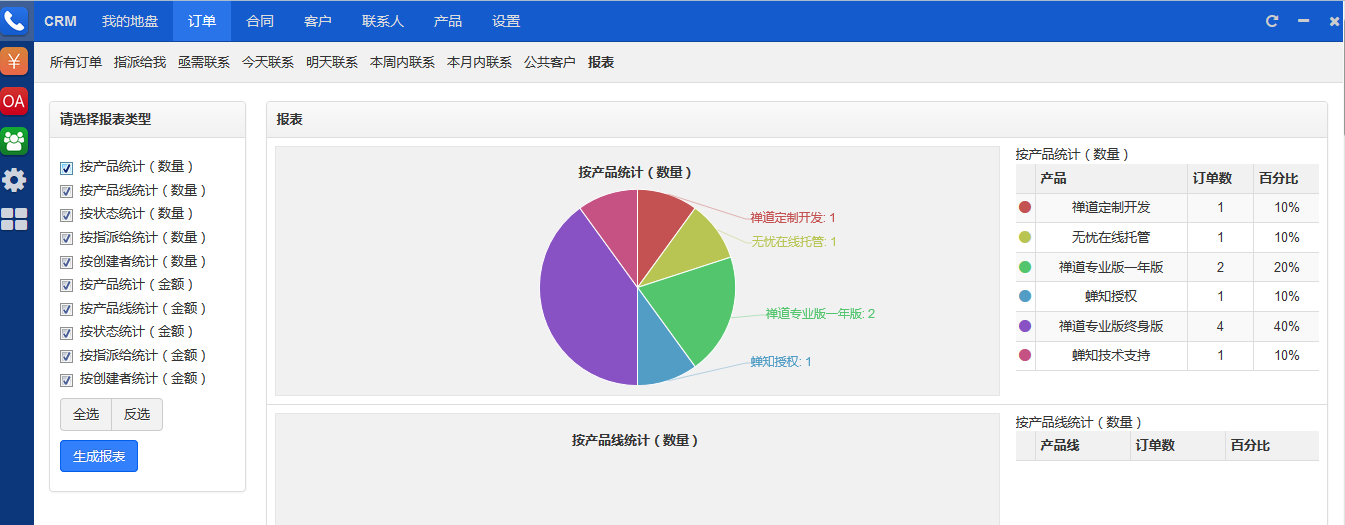Switch to 本周内联系 tab
This screenshot has width=1345, height=525.
click(402, 62)
